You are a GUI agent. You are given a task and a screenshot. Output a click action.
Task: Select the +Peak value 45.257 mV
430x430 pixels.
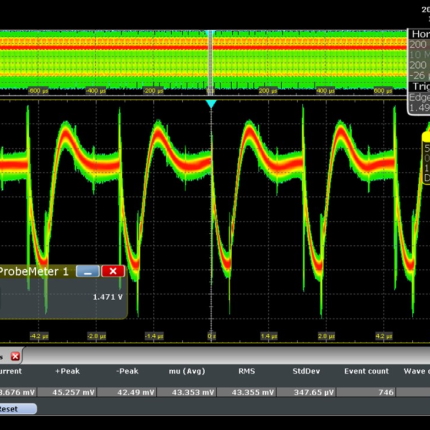point(67,392)
